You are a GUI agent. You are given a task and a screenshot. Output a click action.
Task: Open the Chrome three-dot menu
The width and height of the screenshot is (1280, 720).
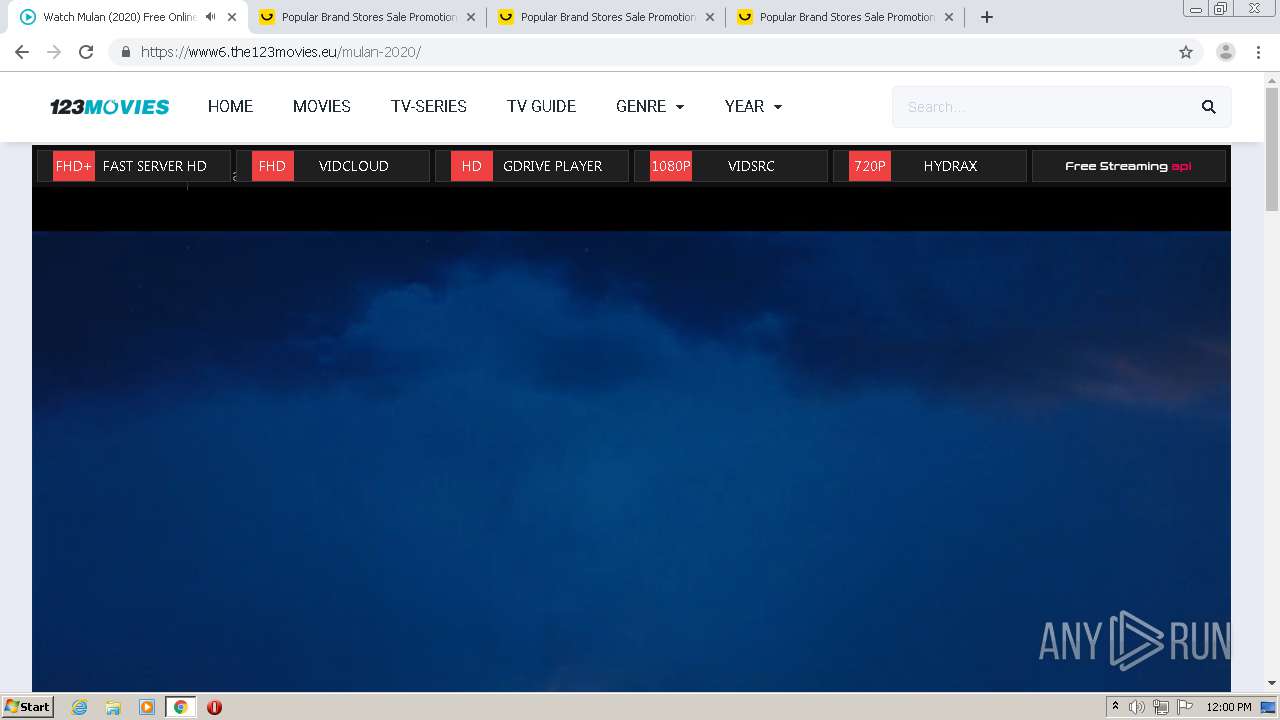click(x=1259, y=52)
